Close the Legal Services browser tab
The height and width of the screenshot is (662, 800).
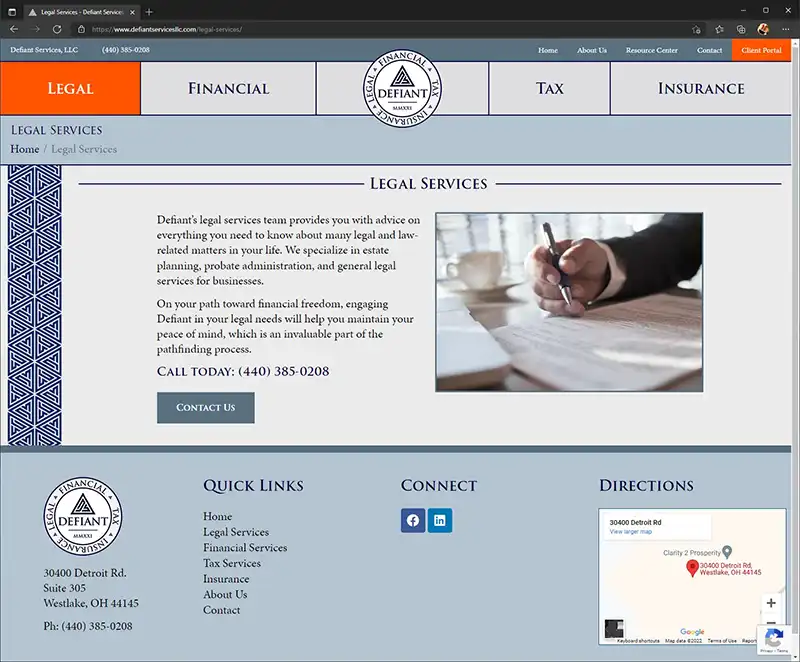point(133,12)
